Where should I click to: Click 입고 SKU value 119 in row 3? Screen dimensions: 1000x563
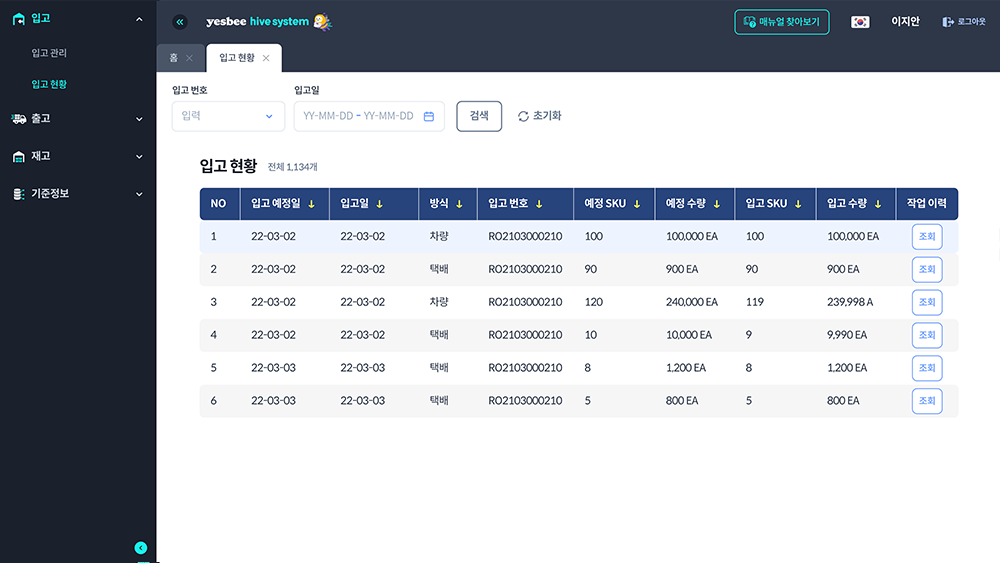pyautogui.click(x=754, y=302)
